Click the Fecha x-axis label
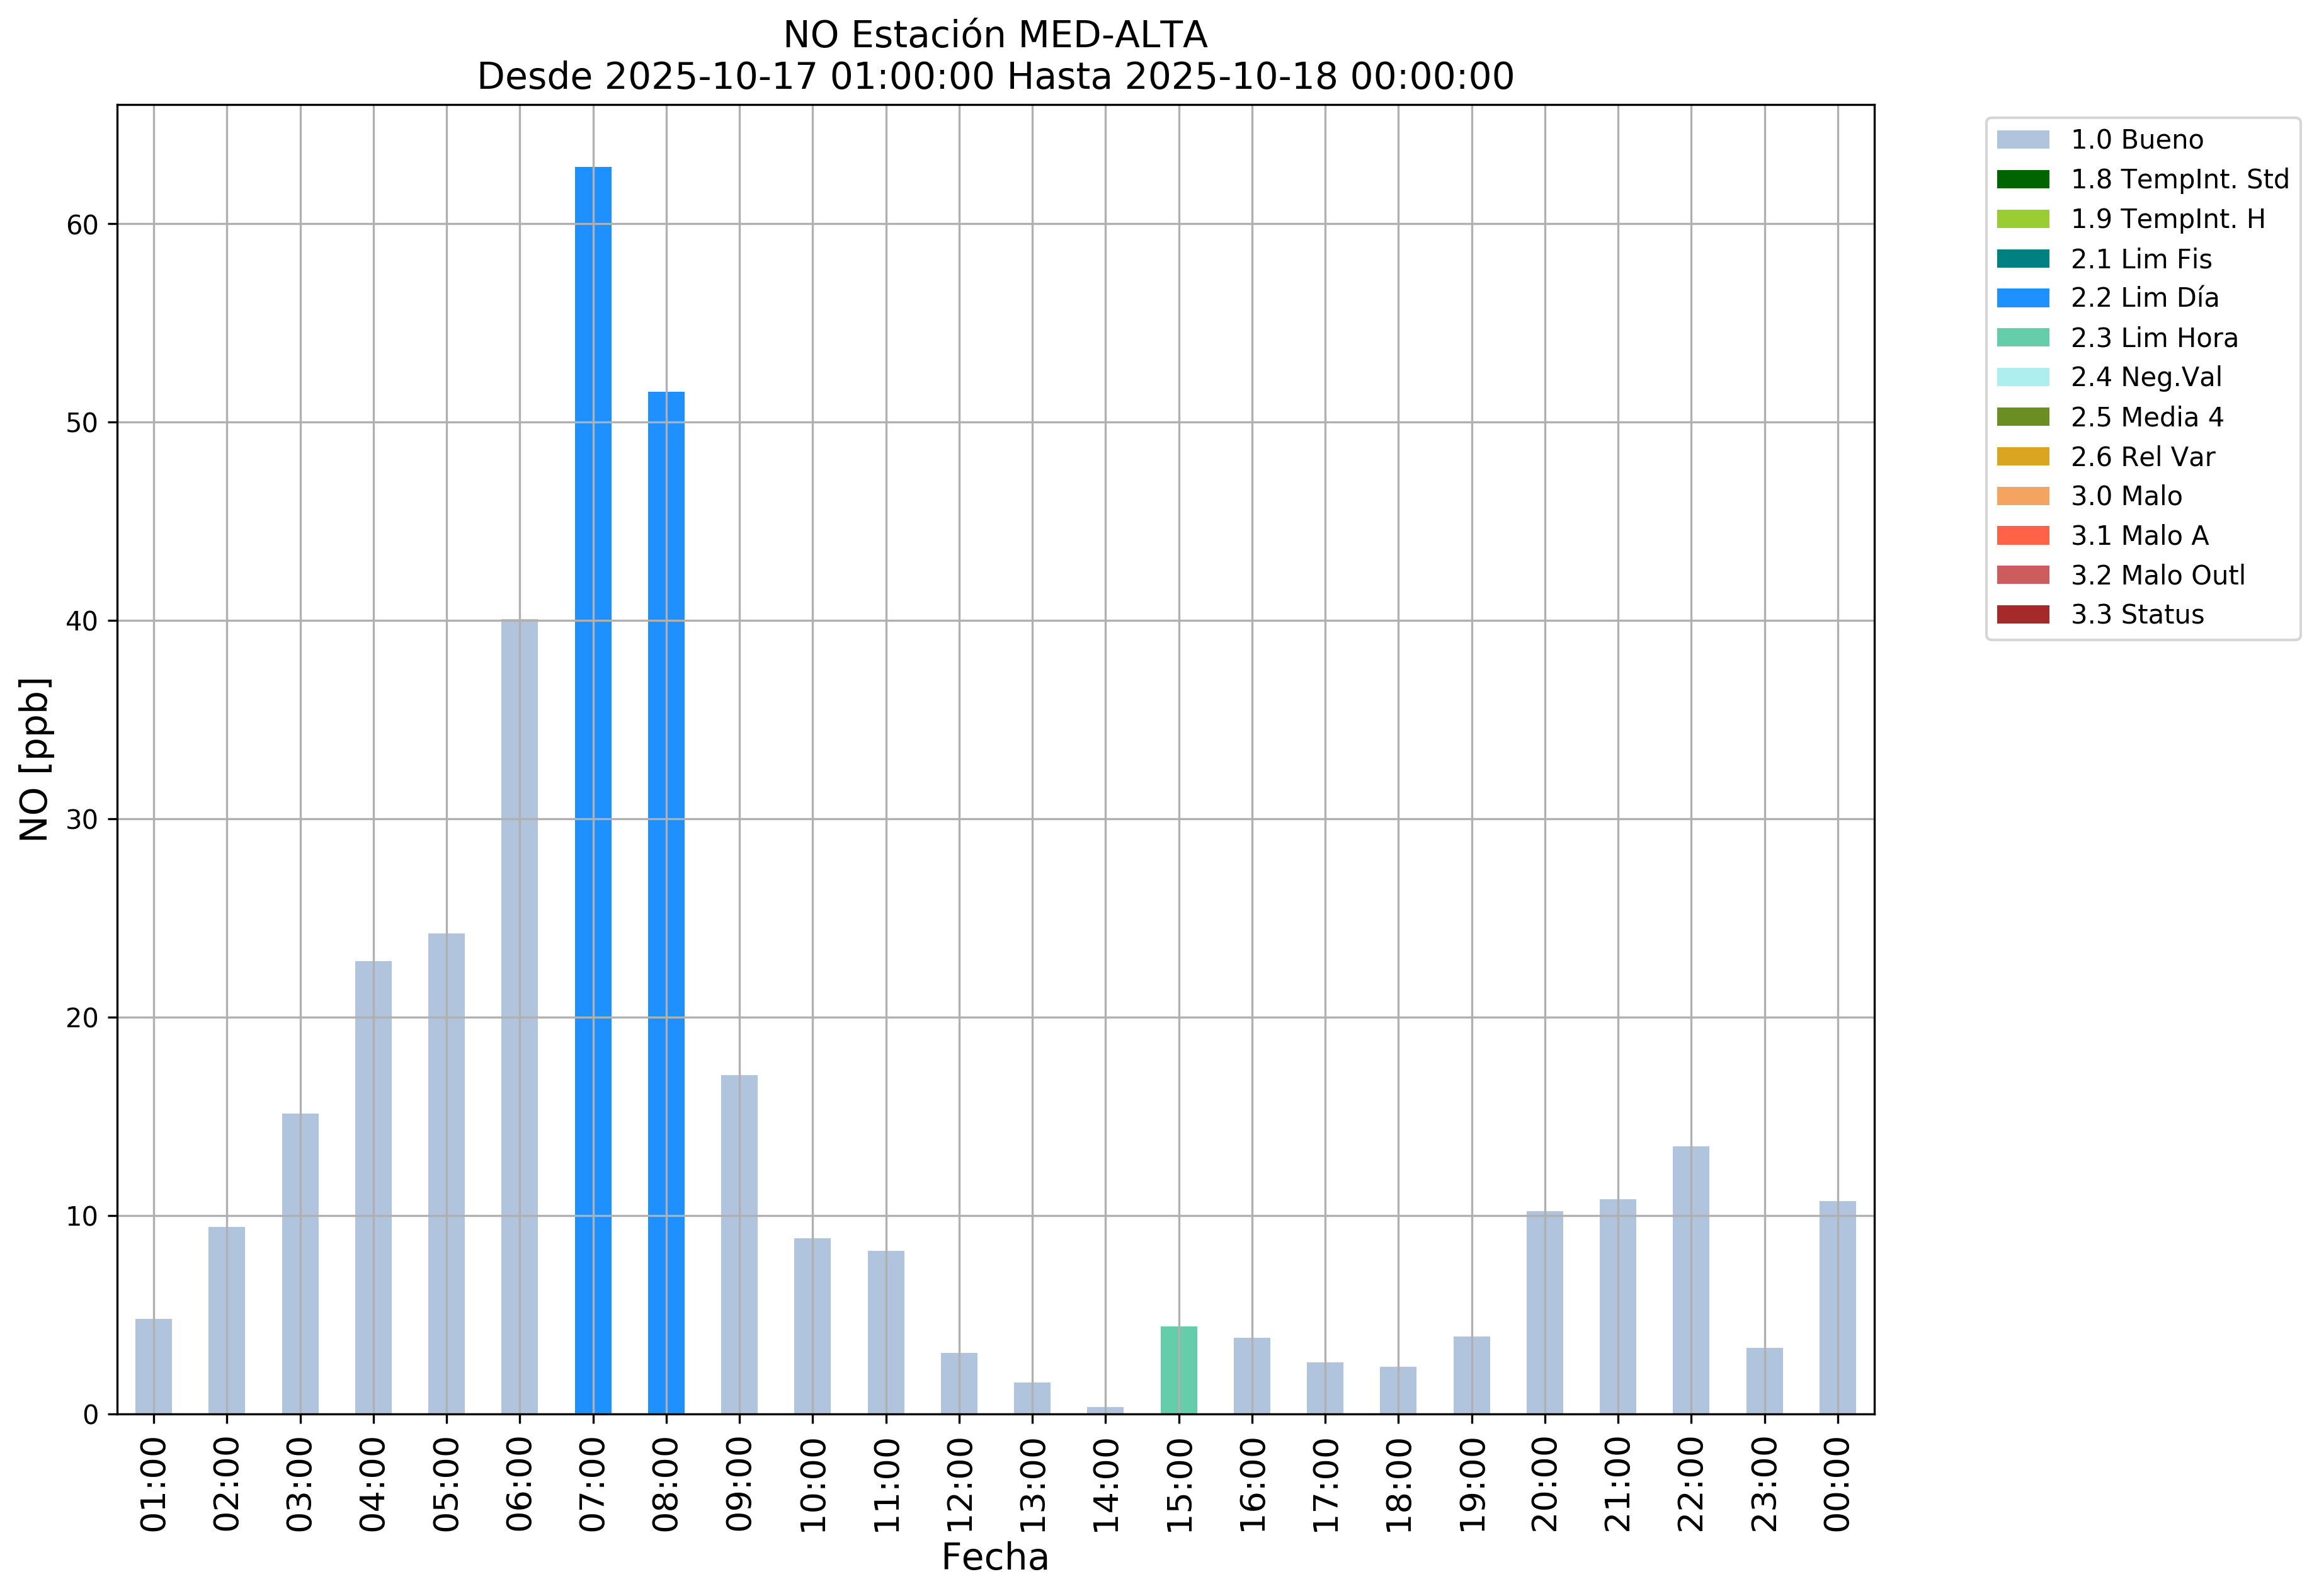Screen dimensions: 2319x1596 [995, 1558]
